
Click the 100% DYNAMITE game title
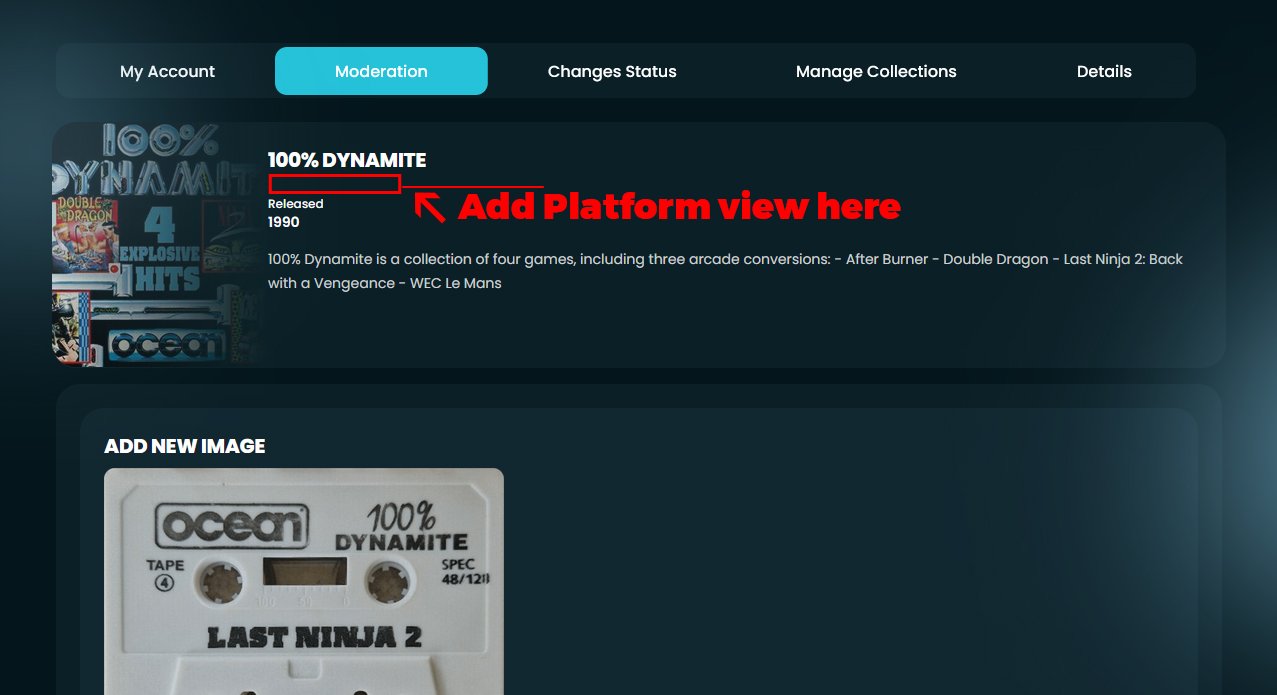[x=347, y=160]
